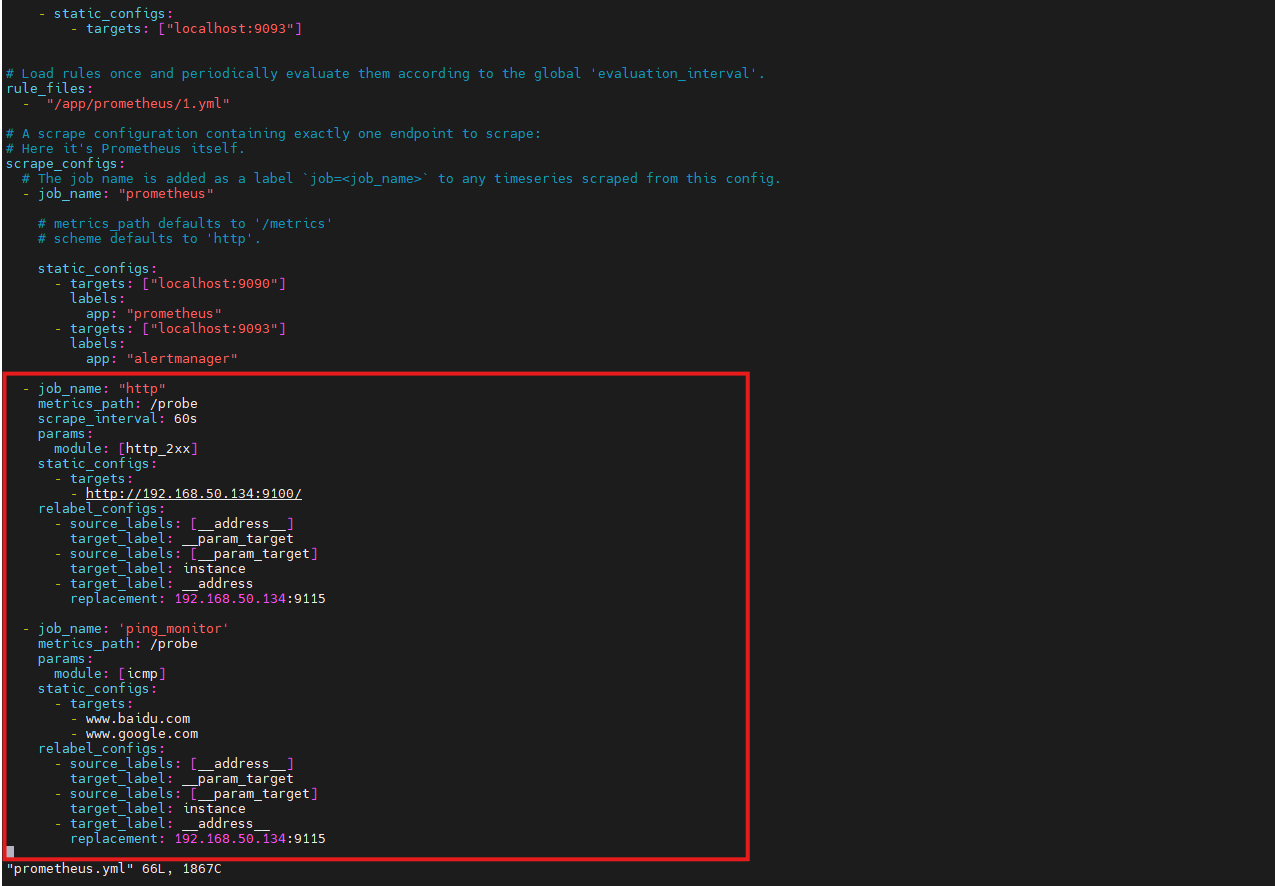Click the app: "alertmanager" label value

coord(182,358)
